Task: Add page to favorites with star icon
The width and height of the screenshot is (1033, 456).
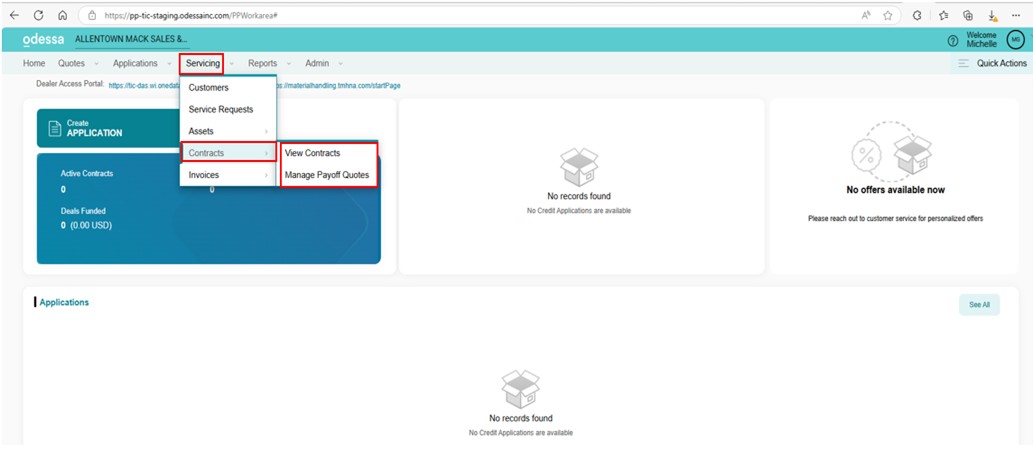Action: pyautogui.click(x=887, y=15)
